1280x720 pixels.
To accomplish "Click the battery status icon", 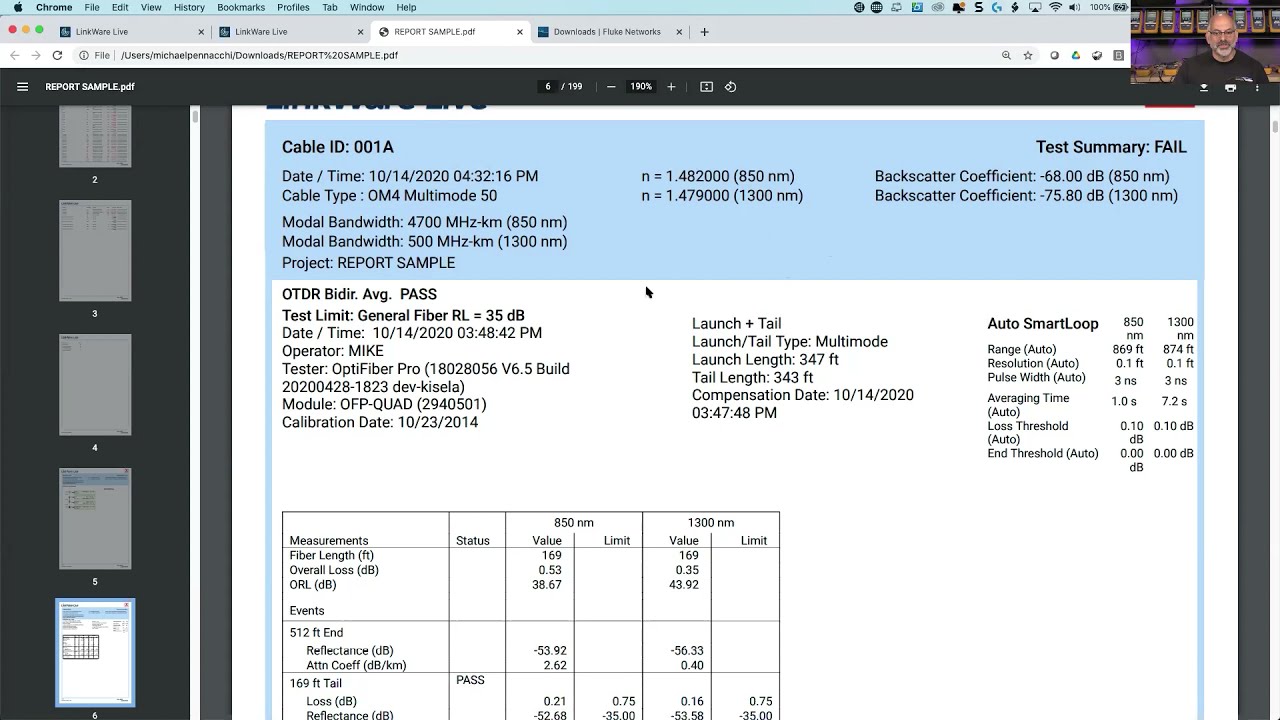I will pyautogui.click(x=1120, y=7).
